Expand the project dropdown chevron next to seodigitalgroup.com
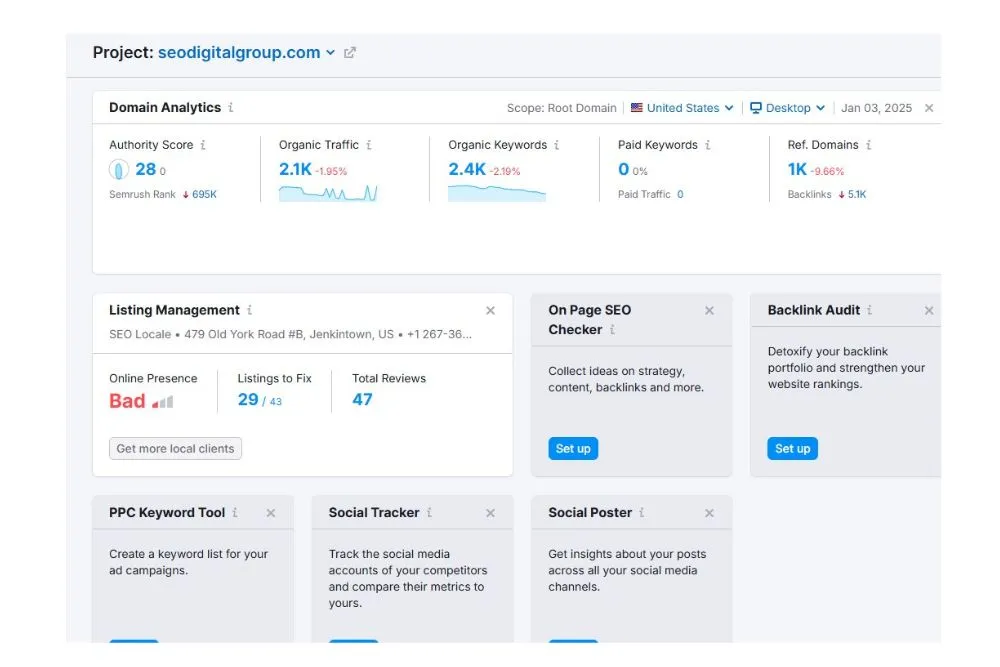The height and width of the screenshot is (667, 1000). [330, 53]
